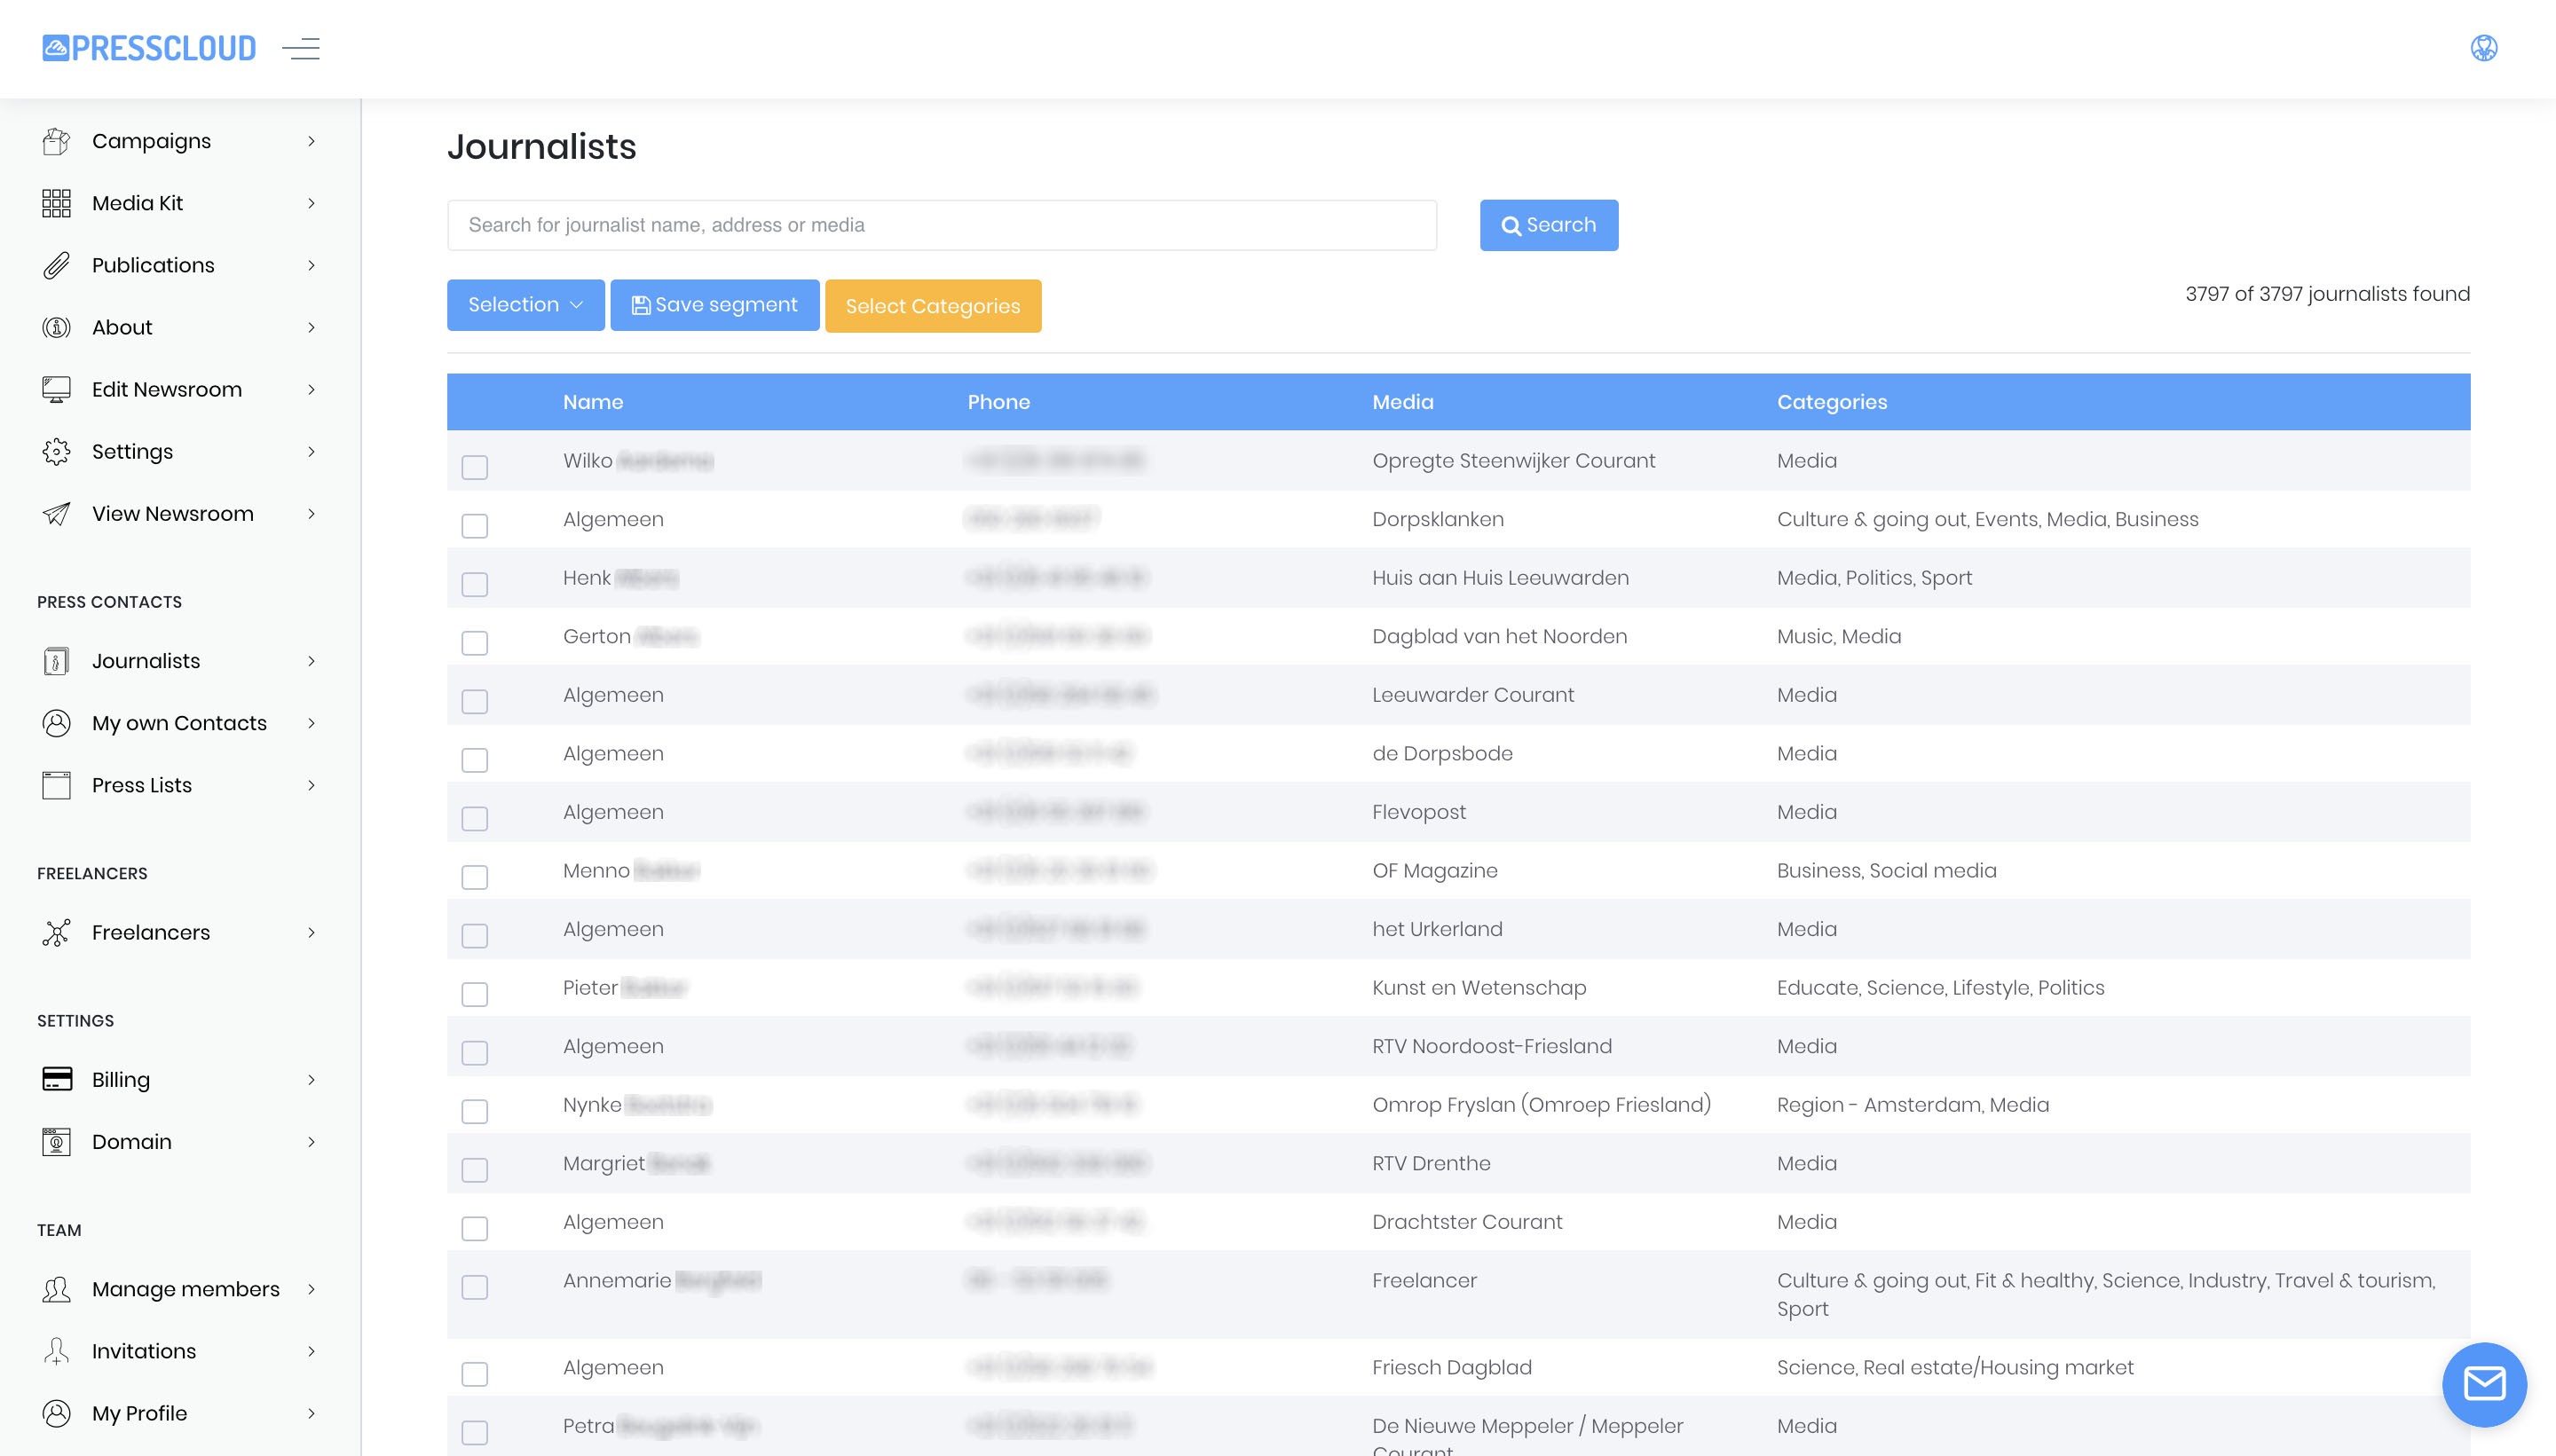Click the Freelancers network icon

pyautogui.click(x=56, y=932)
